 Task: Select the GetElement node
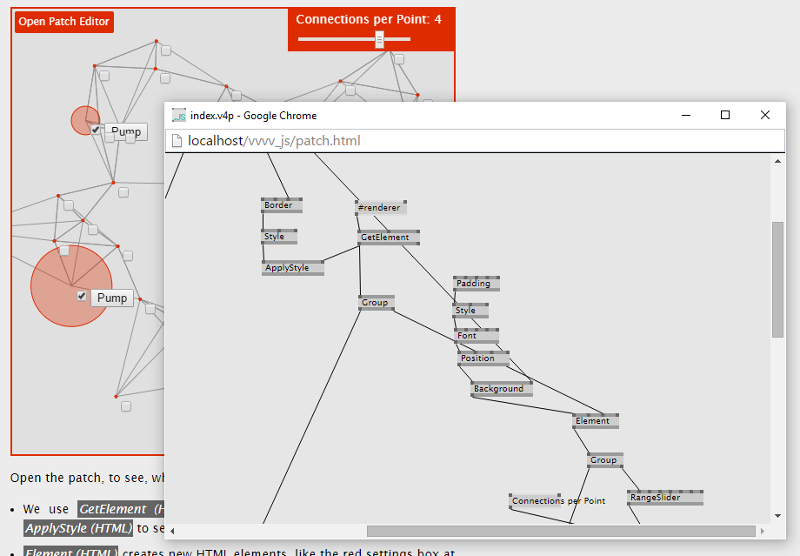point(388,237)
